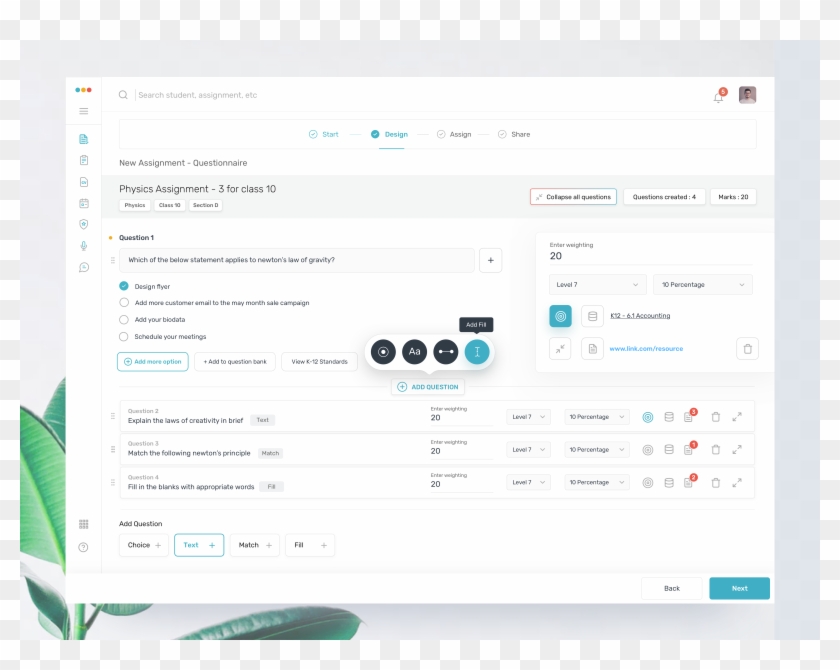
Task: Open the 10 Percentage dropdown in weighting panel
Action: (x=702, y=285)
